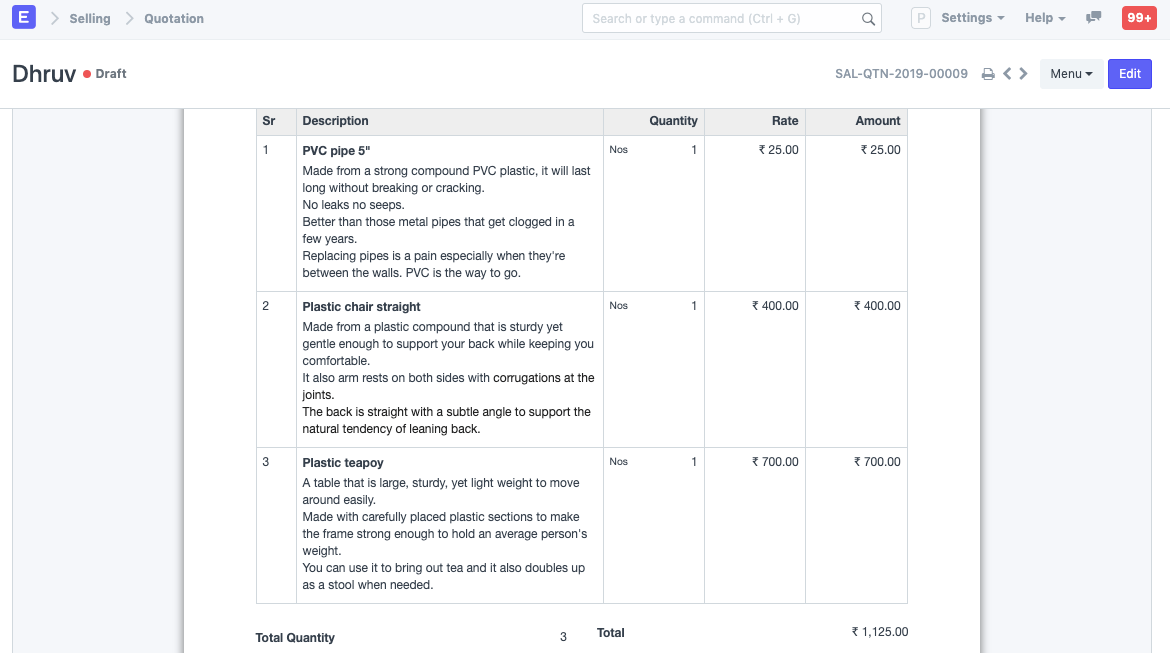Click the search magnifier icon

pos(867,18)
